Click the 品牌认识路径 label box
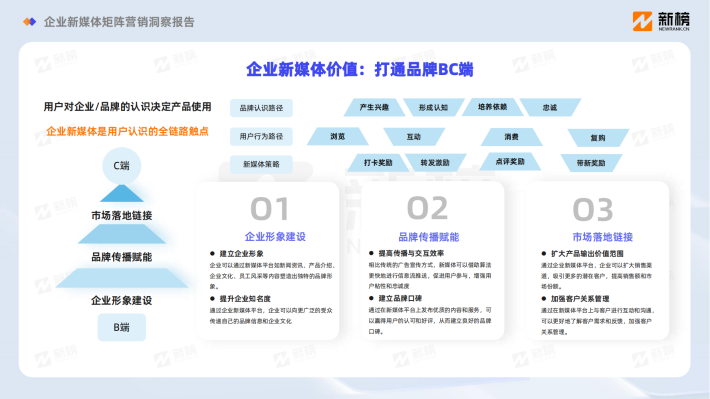The width and height of the screenshot is (710, 399). pyautogui.click(x=261, y=108)
